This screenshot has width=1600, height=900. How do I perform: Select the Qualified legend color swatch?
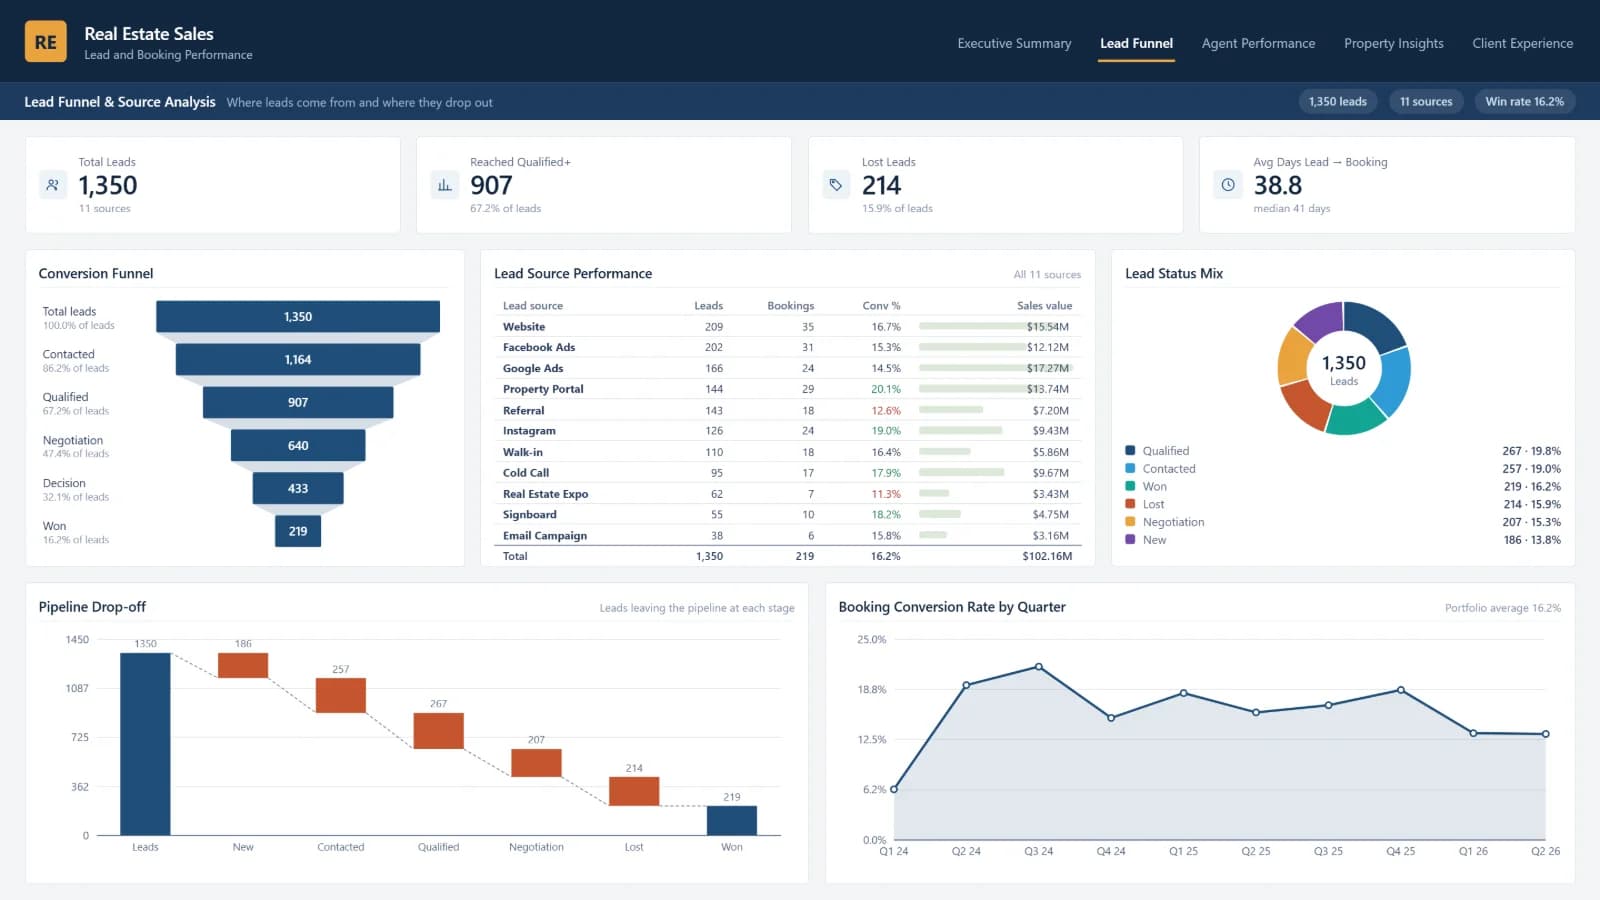[1130, 451]
